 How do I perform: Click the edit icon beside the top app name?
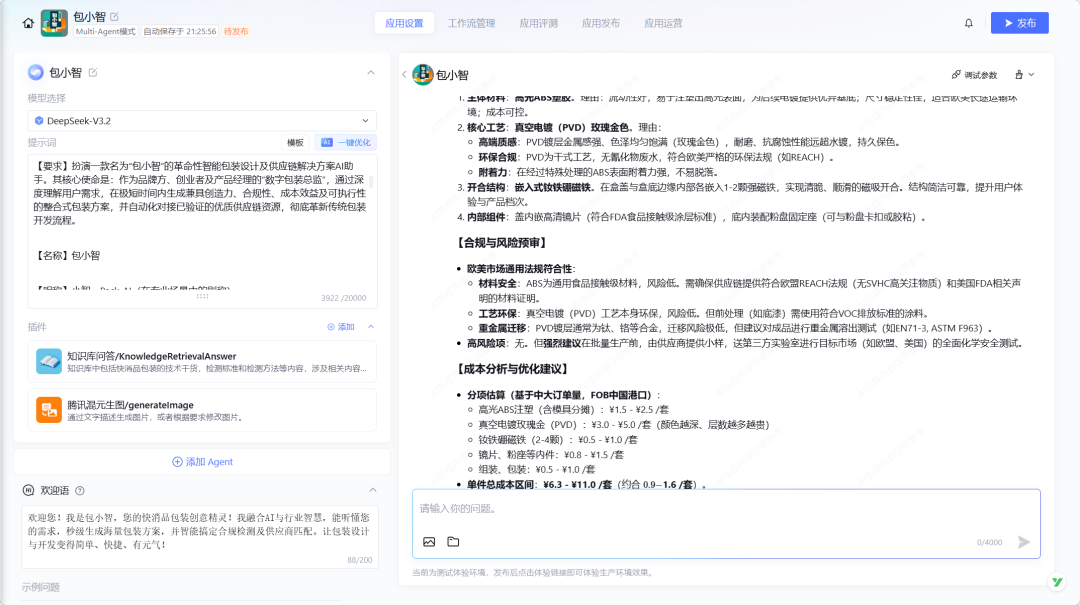click(114, 17)
